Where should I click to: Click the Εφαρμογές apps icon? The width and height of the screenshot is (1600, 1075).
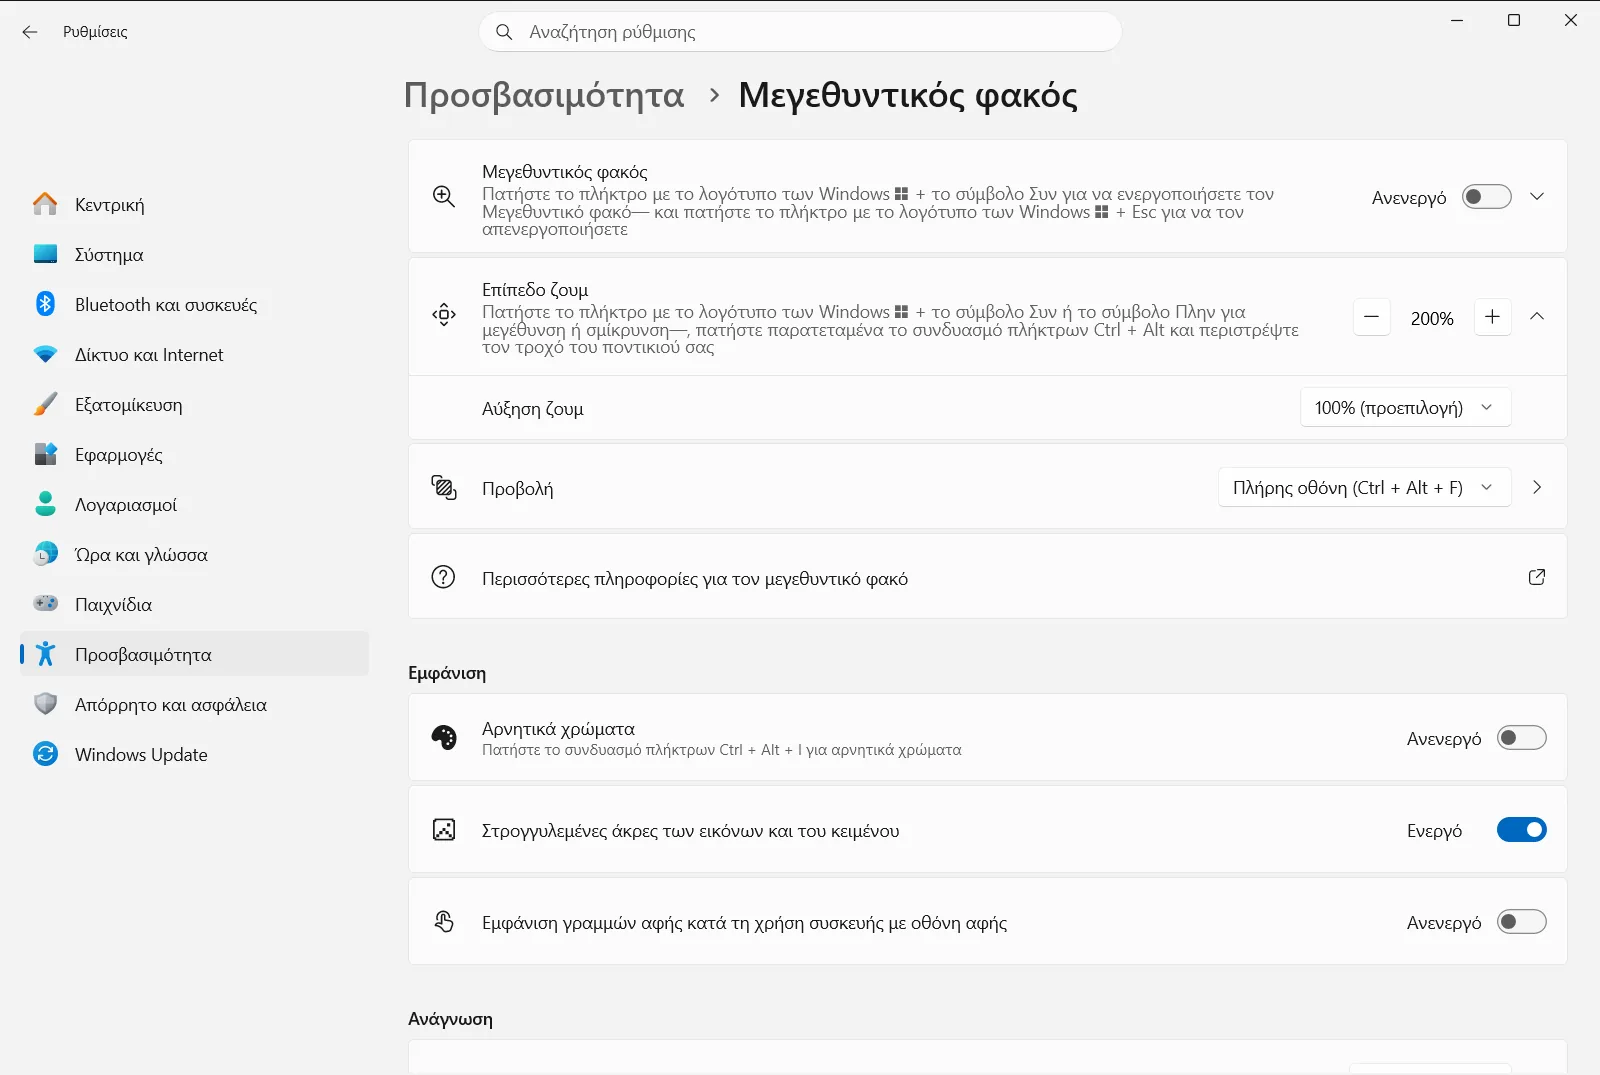[x=45, y=454]
